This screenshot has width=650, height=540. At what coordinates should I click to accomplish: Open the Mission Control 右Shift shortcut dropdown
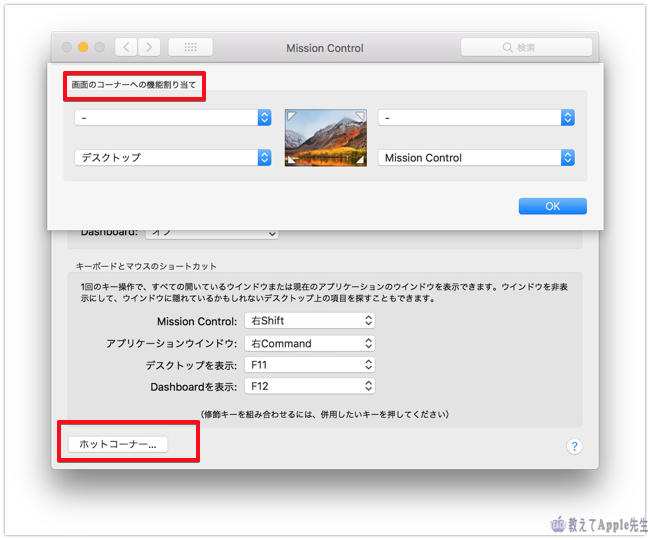coord(310,320)
